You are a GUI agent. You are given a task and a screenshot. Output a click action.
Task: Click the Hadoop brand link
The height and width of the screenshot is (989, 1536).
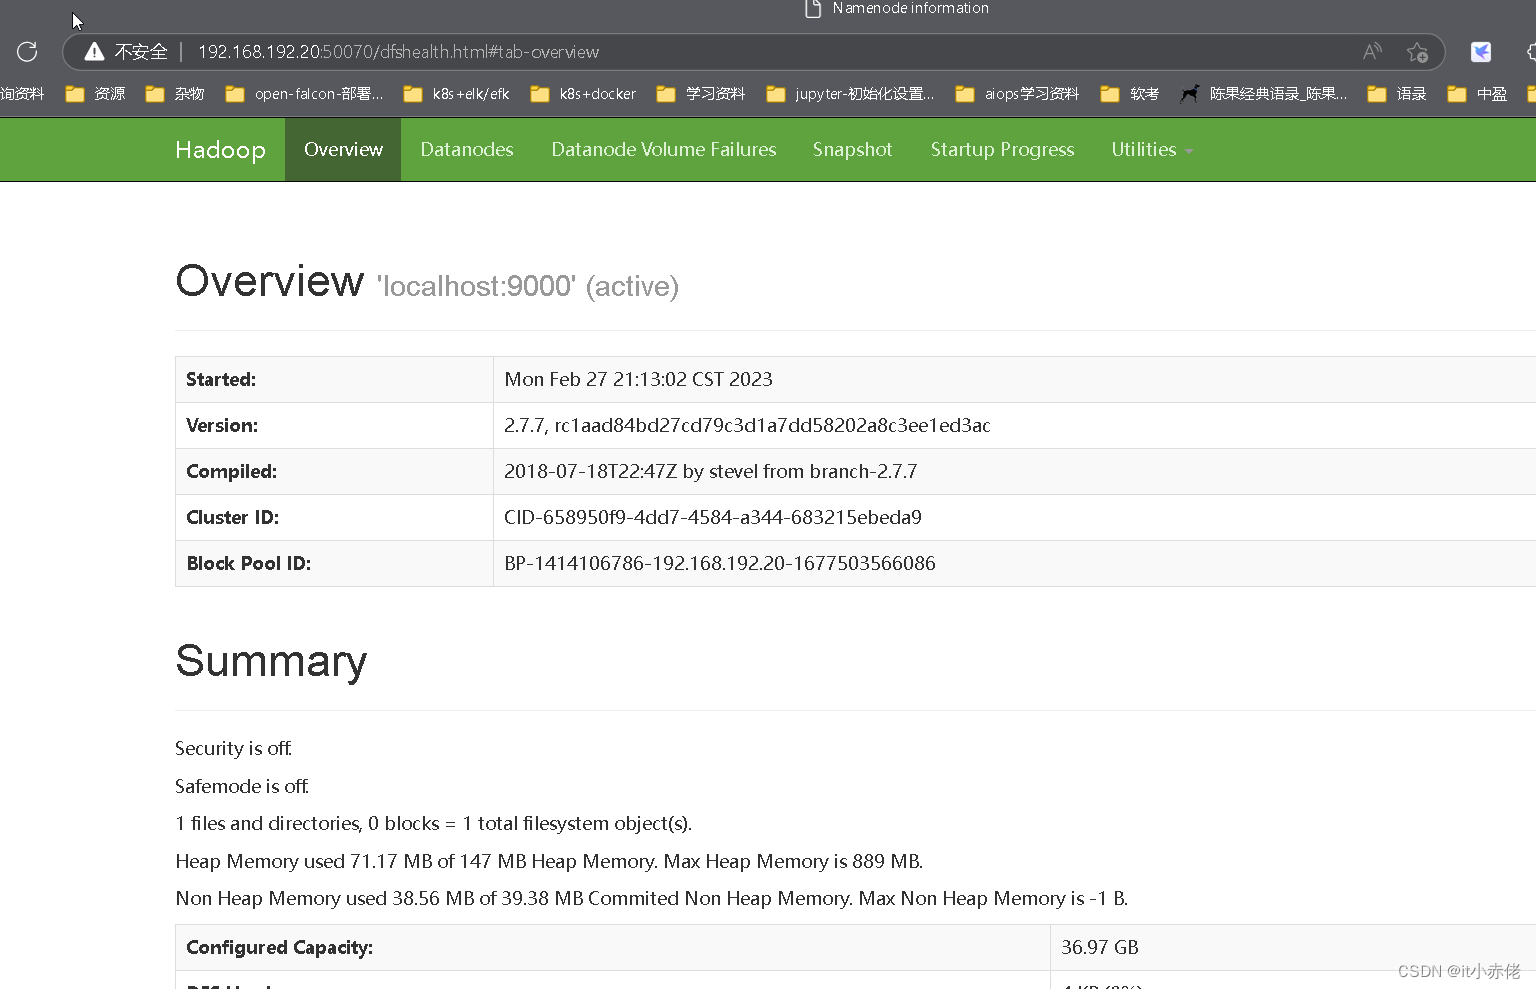coord(220,150)
